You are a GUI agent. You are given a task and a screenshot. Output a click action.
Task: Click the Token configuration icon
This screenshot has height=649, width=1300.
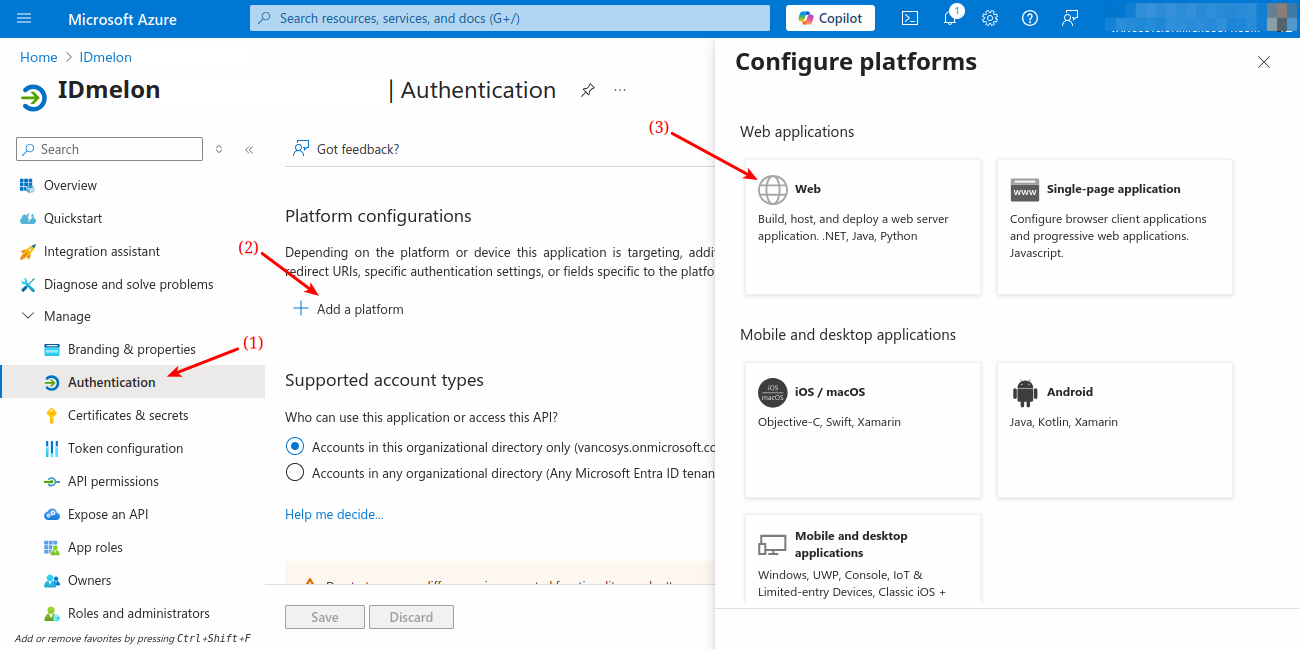point(51,448)
